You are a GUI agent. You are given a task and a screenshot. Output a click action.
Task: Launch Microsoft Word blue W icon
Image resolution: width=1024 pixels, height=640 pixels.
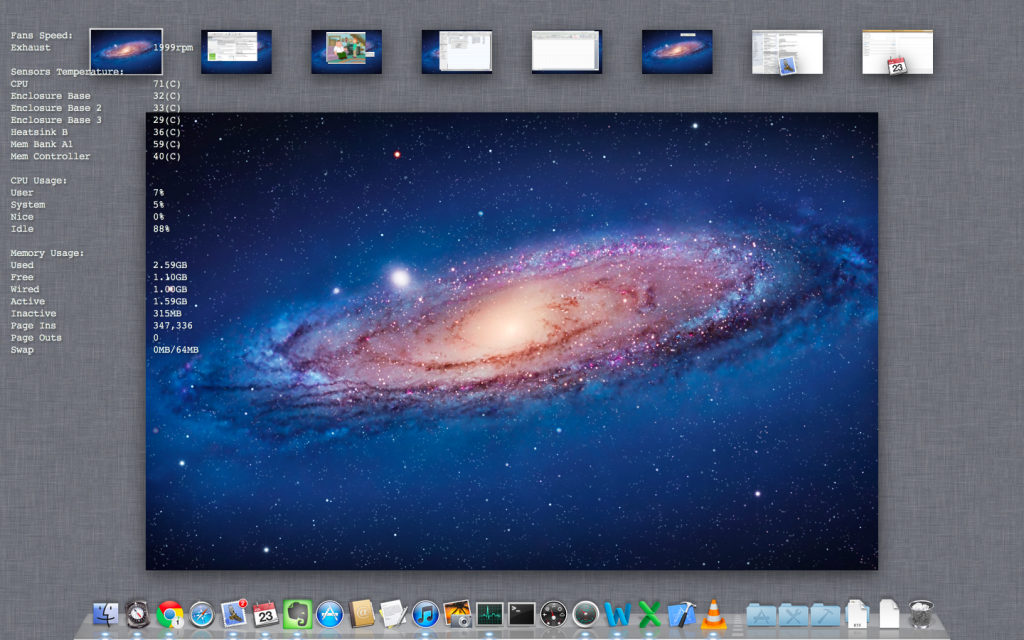pos(617,614)
